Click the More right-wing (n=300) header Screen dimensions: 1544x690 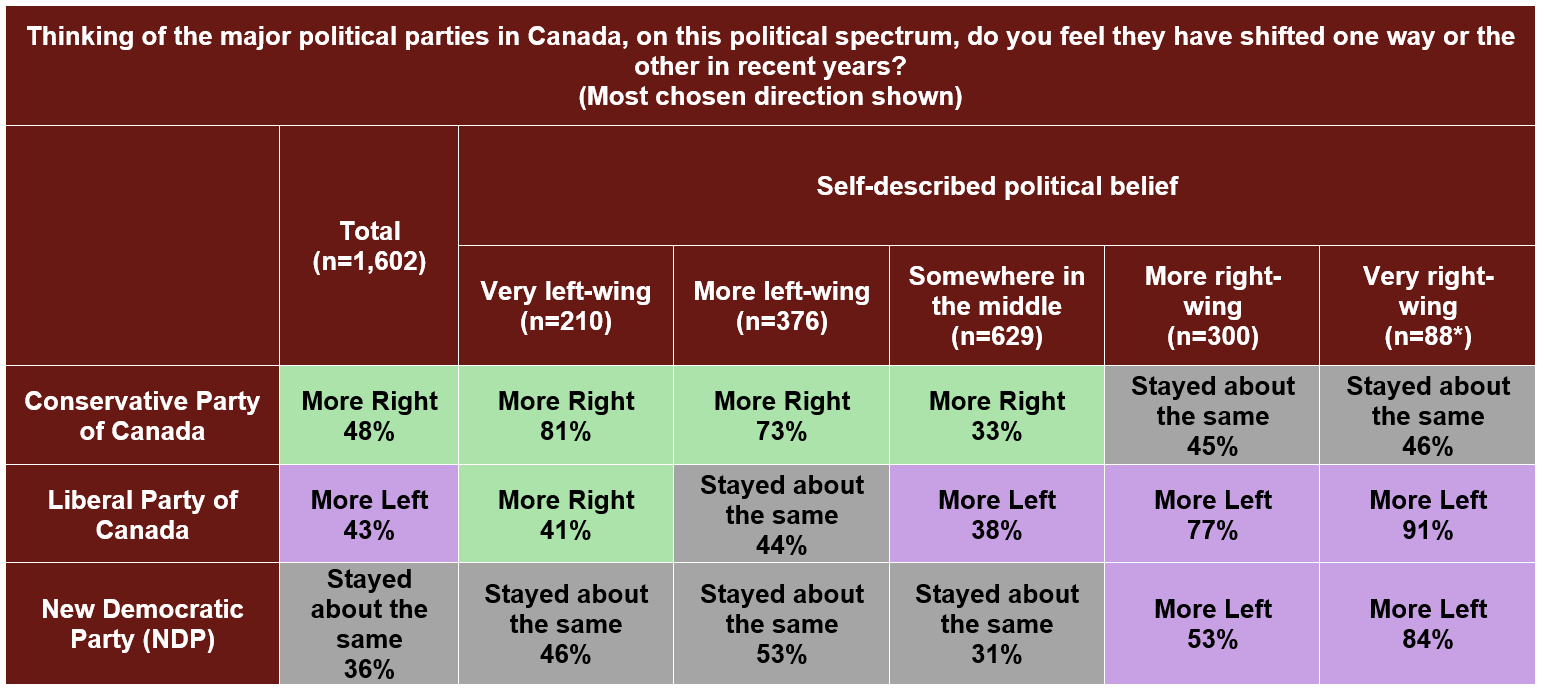(x=1212, y=306)
